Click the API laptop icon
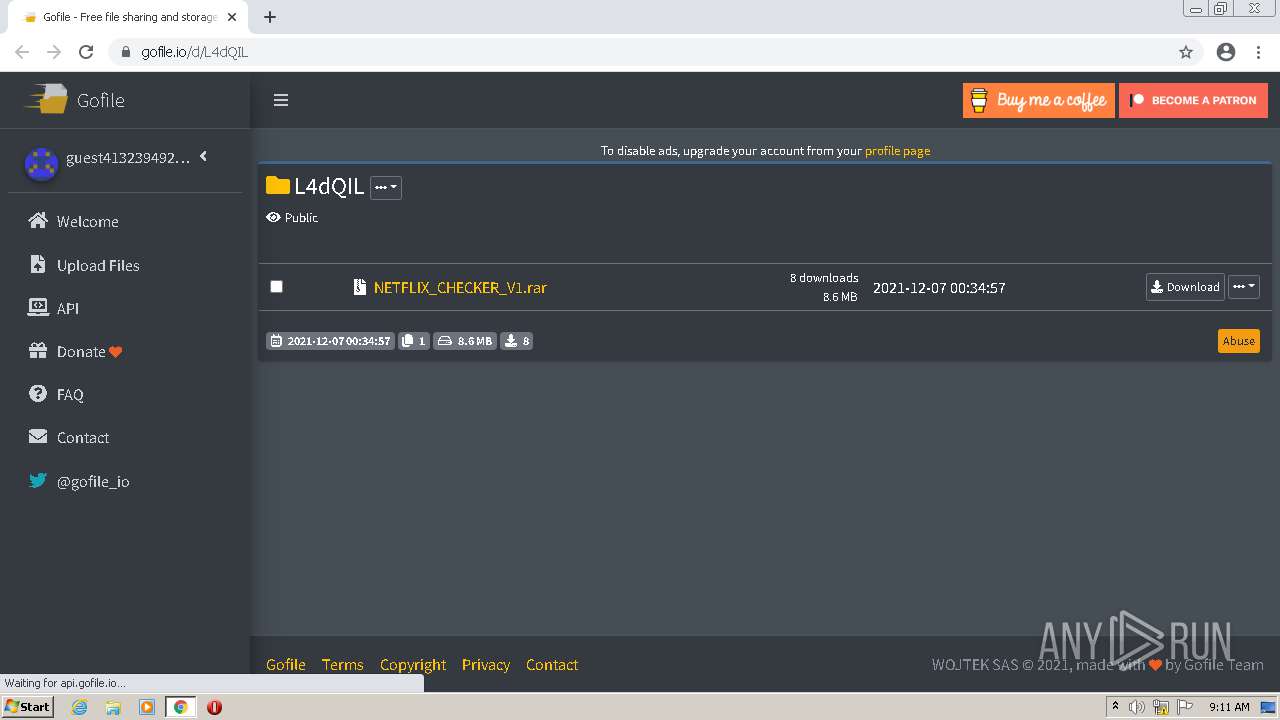The height and width of the screenshot is (720, 1280). tap(38, 307)
